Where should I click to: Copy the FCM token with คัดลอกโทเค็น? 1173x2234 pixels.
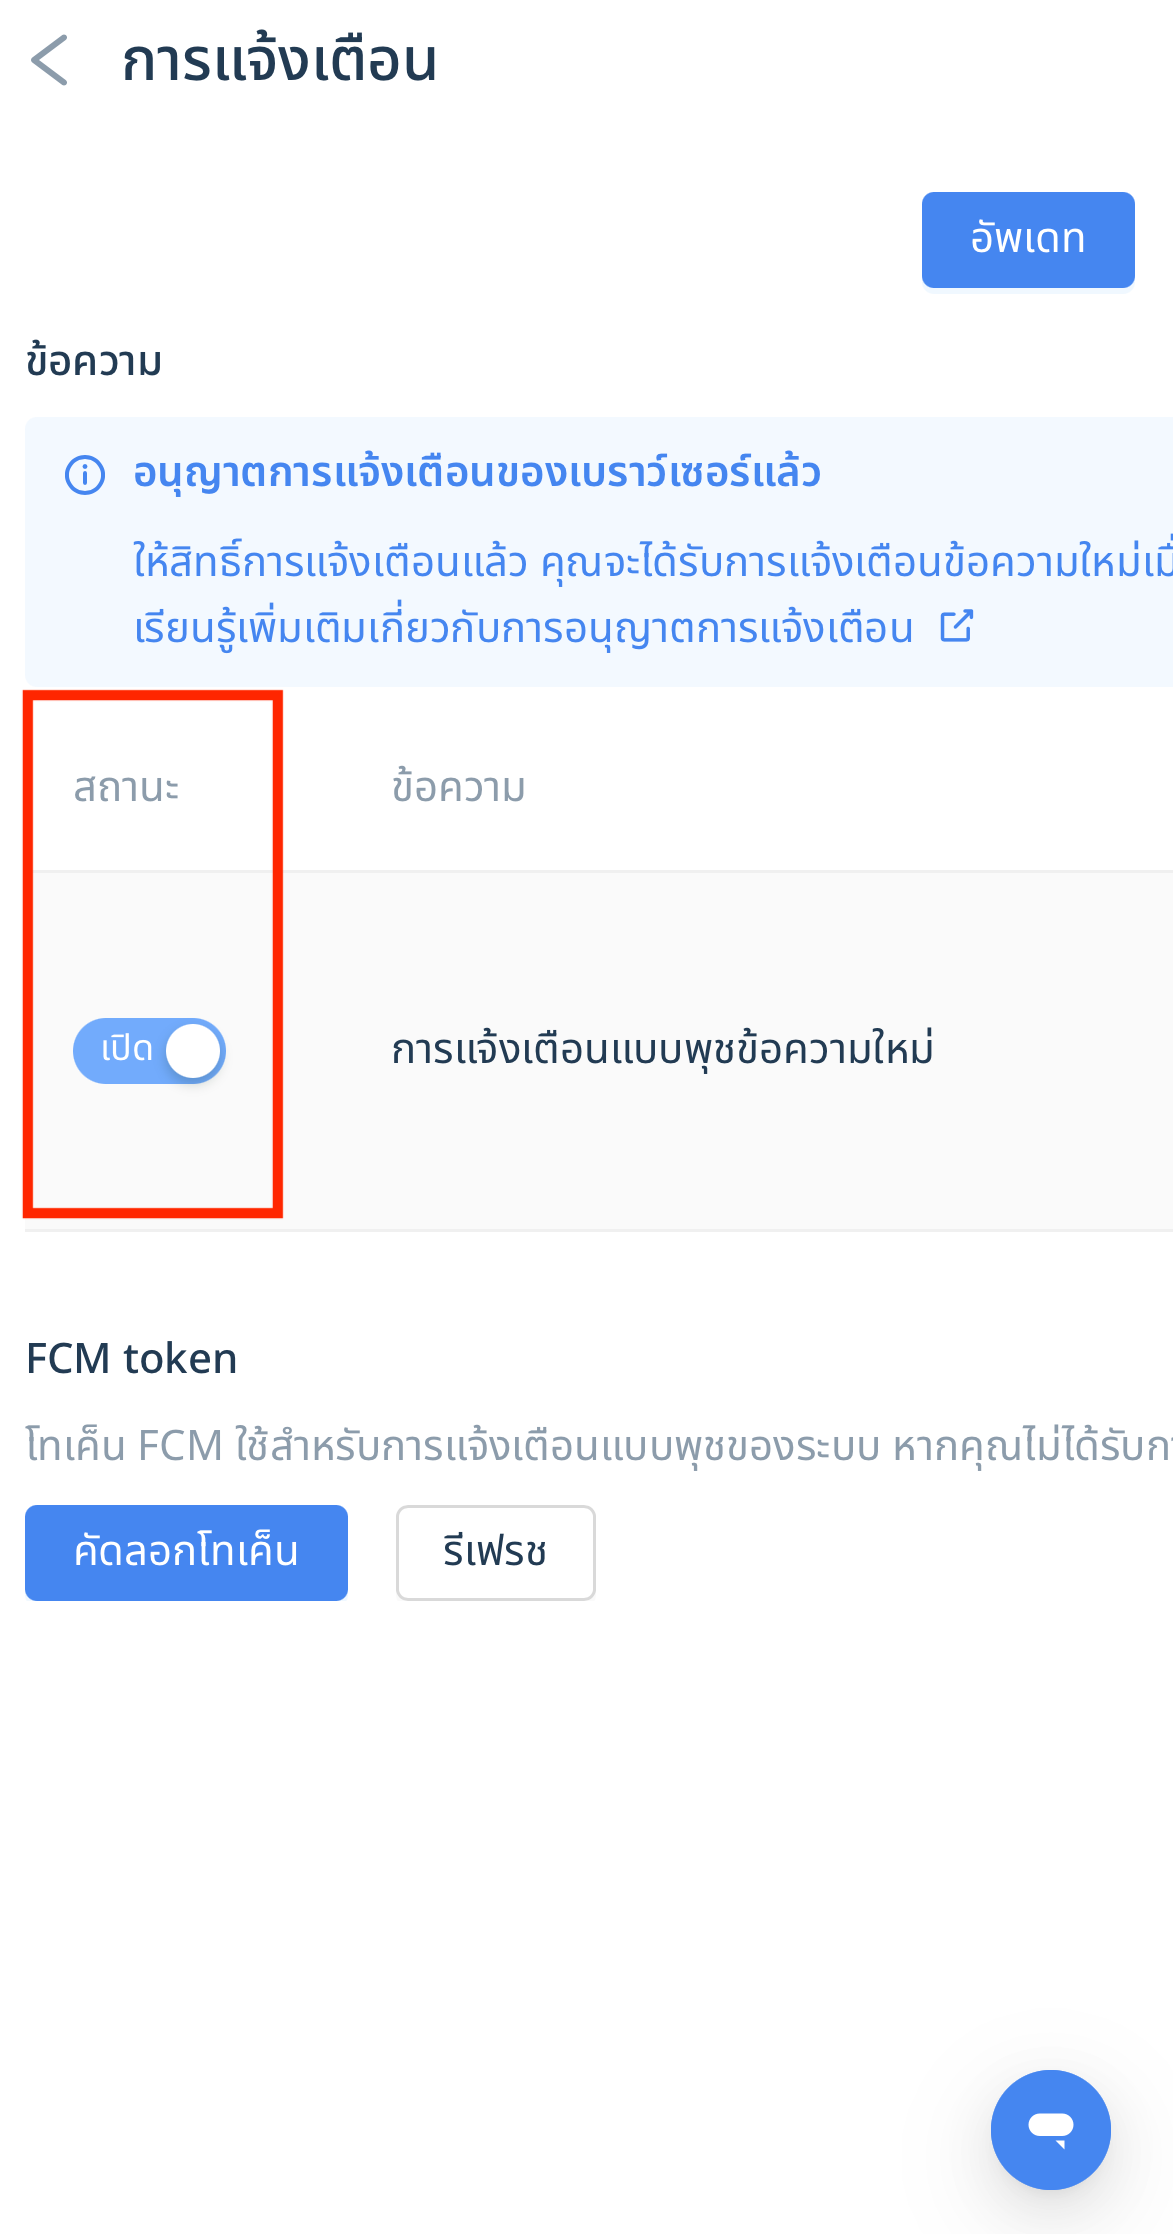tap(186, 1553)
